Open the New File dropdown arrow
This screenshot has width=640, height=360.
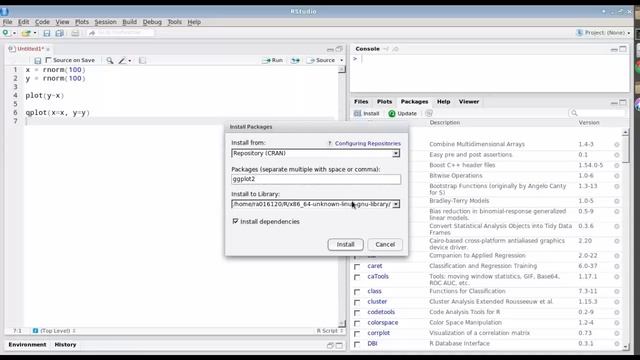click(14, 33)
